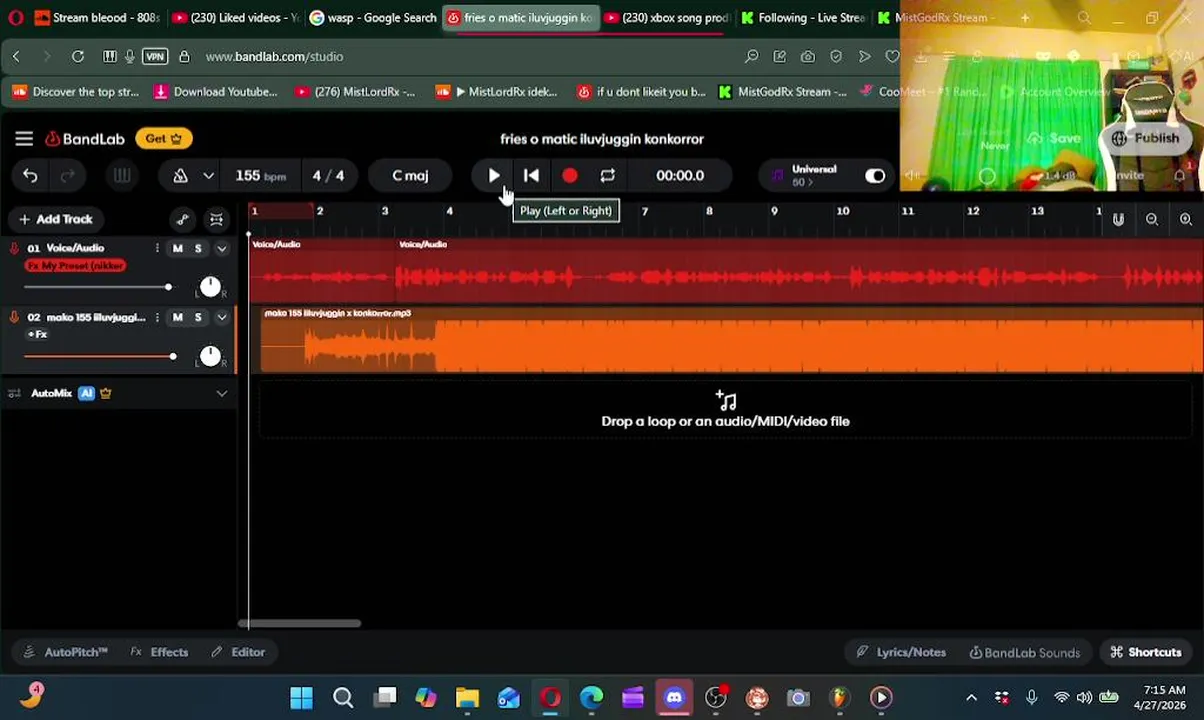Redo the last undone action
Screen dimensions: 1204x720
[67, 176]
